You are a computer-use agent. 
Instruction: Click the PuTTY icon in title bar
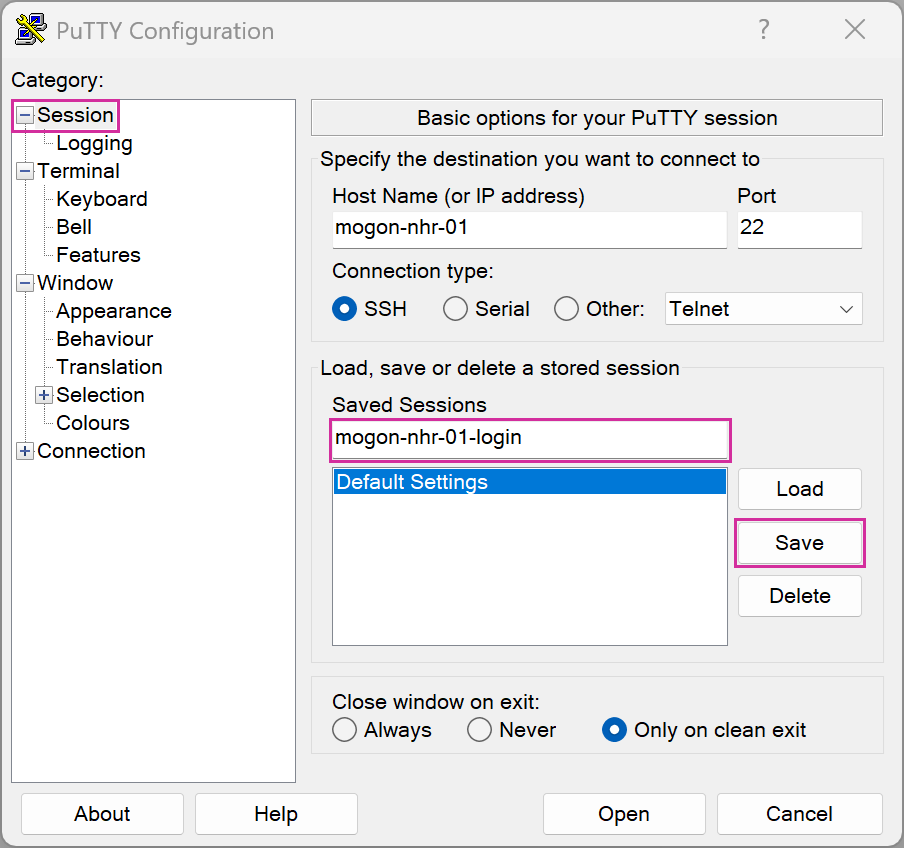(31, 30)
